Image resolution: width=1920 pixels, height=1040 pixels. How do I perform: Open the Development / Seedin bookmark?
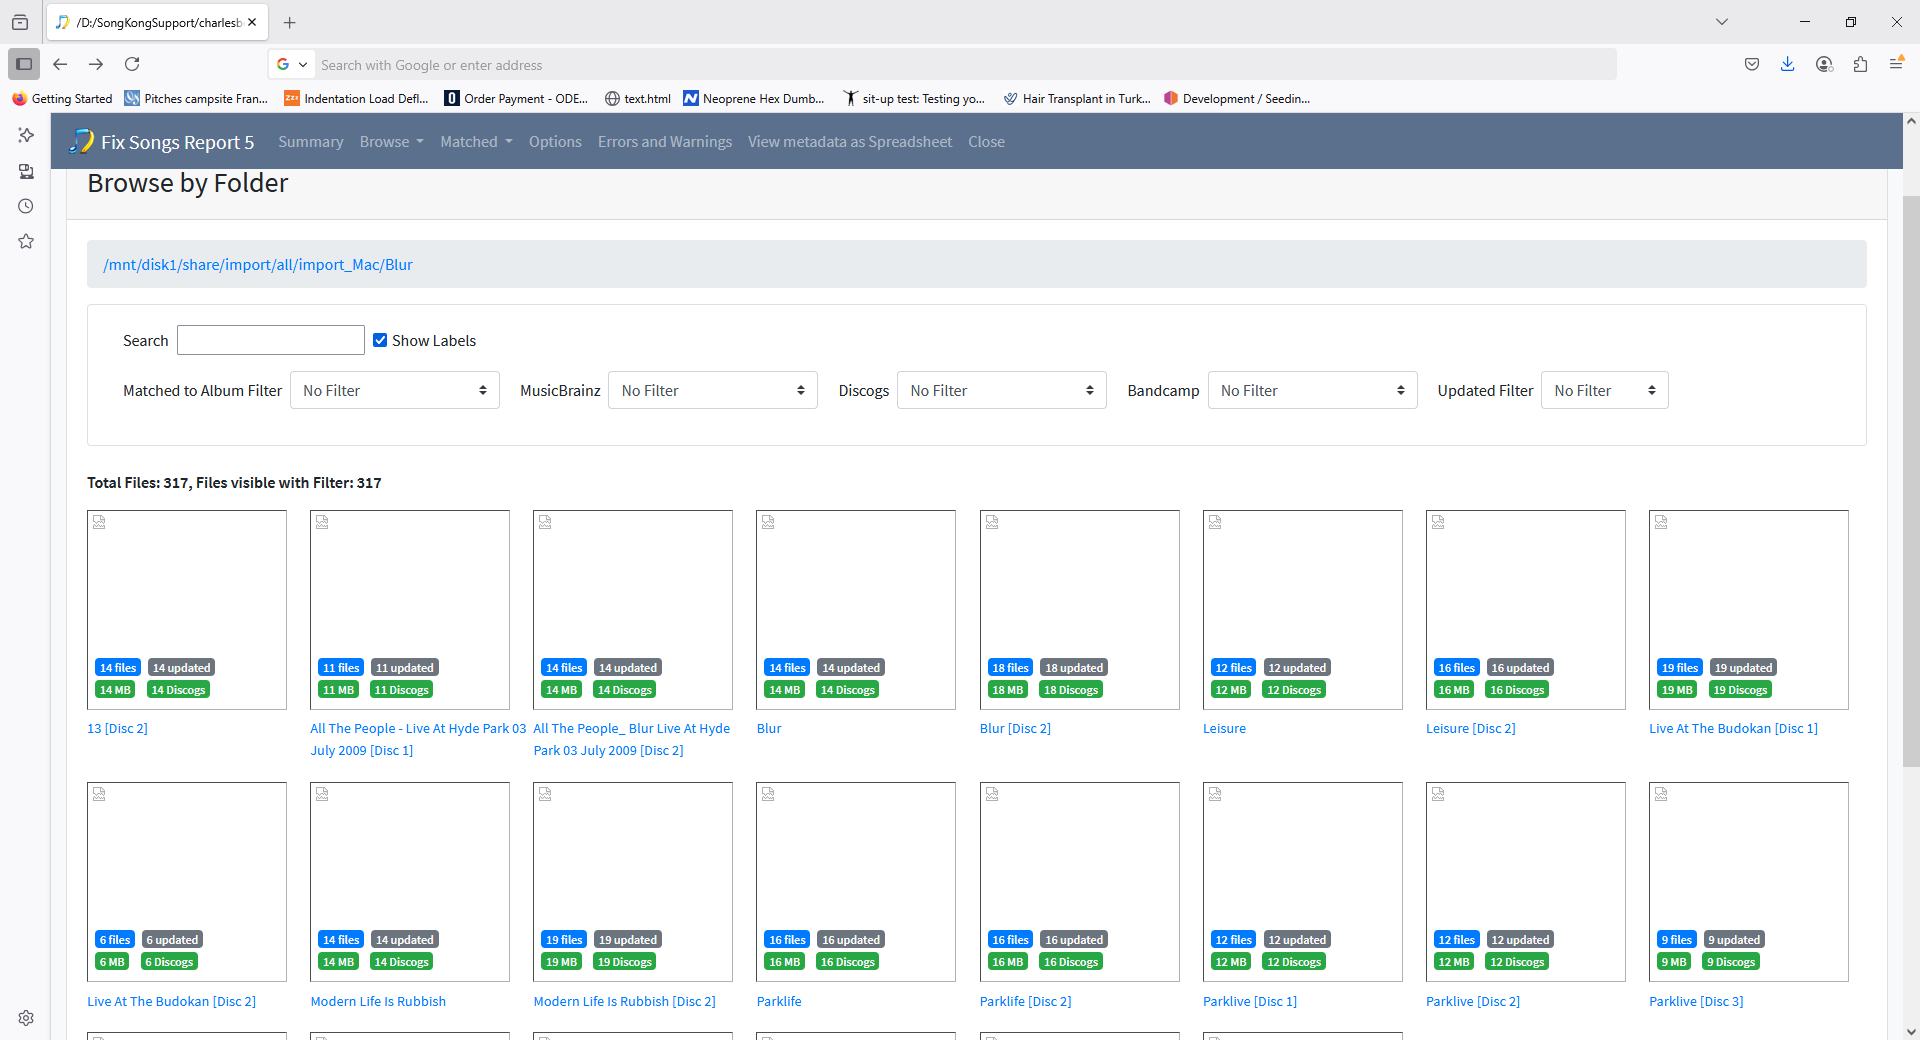[x=1237, y=98]
